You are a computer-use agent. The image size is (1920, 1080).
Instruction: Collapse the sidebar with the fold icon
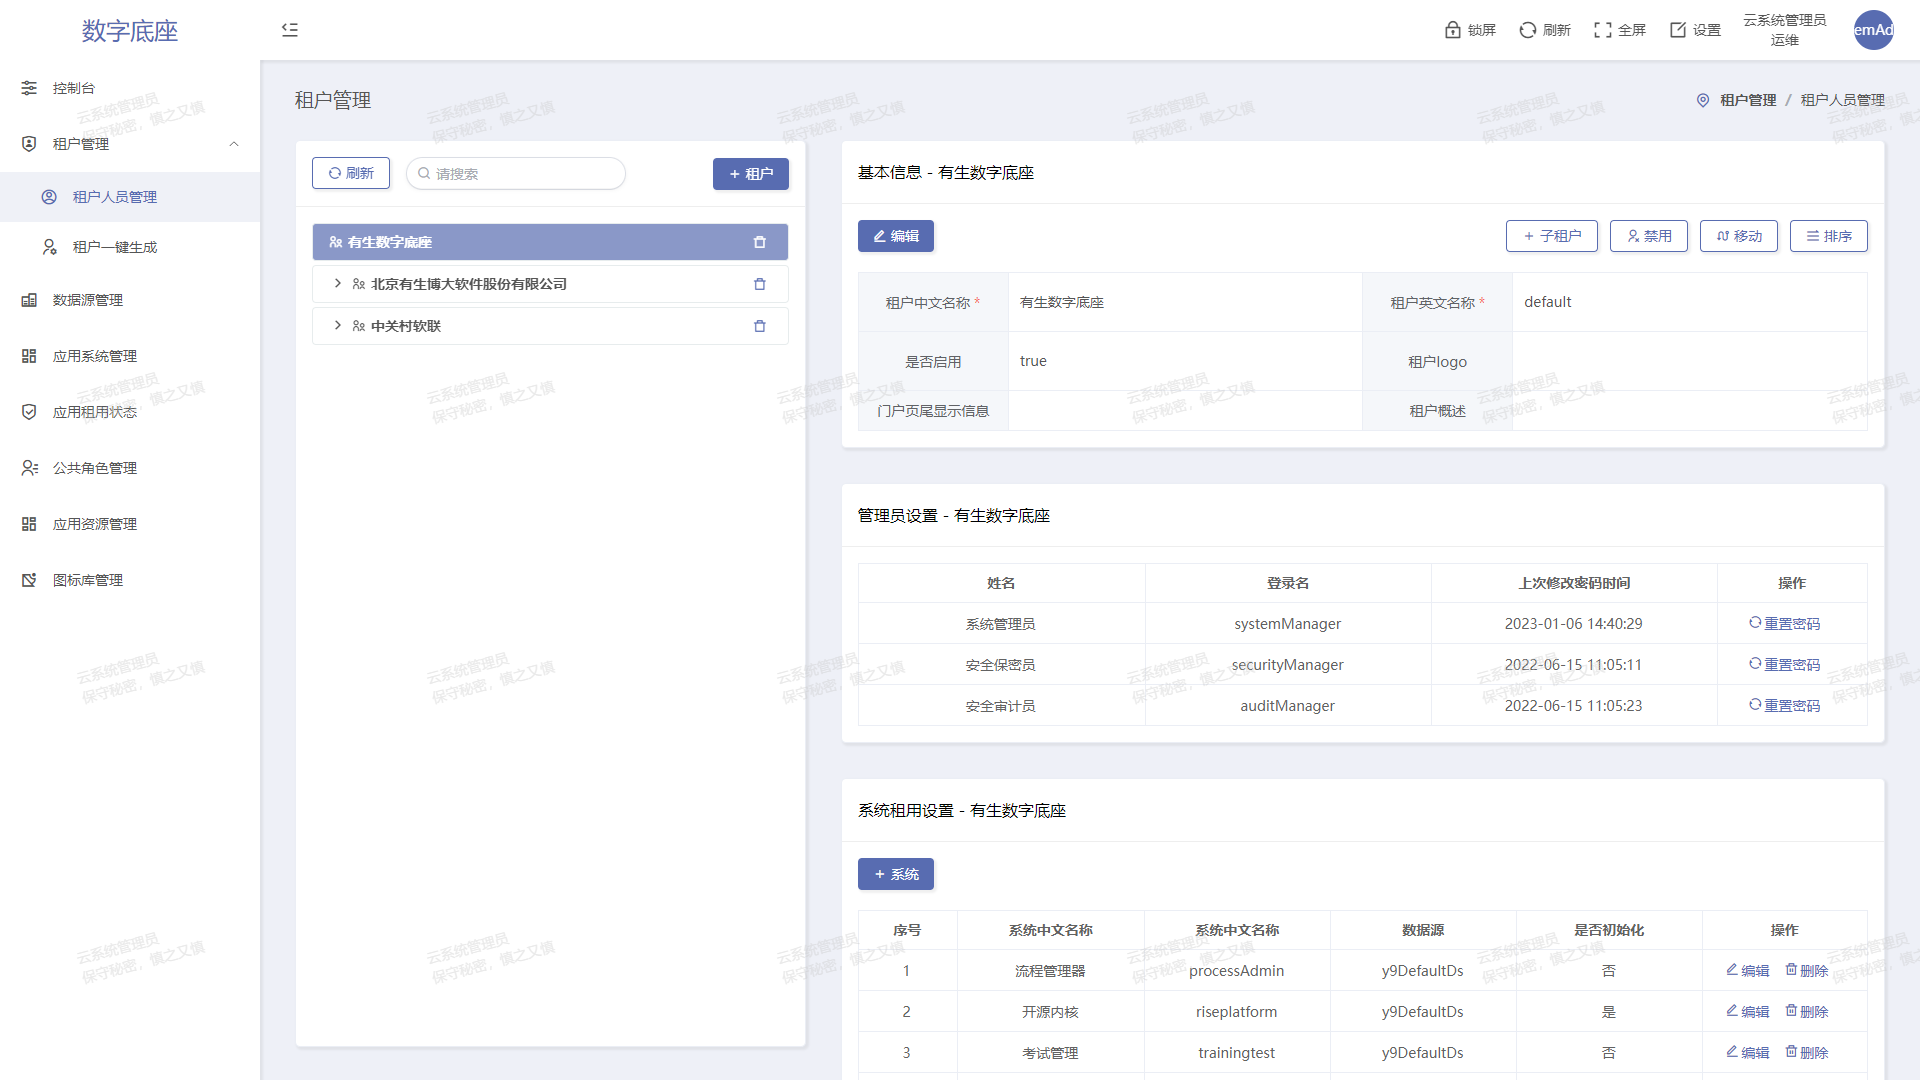290,30
